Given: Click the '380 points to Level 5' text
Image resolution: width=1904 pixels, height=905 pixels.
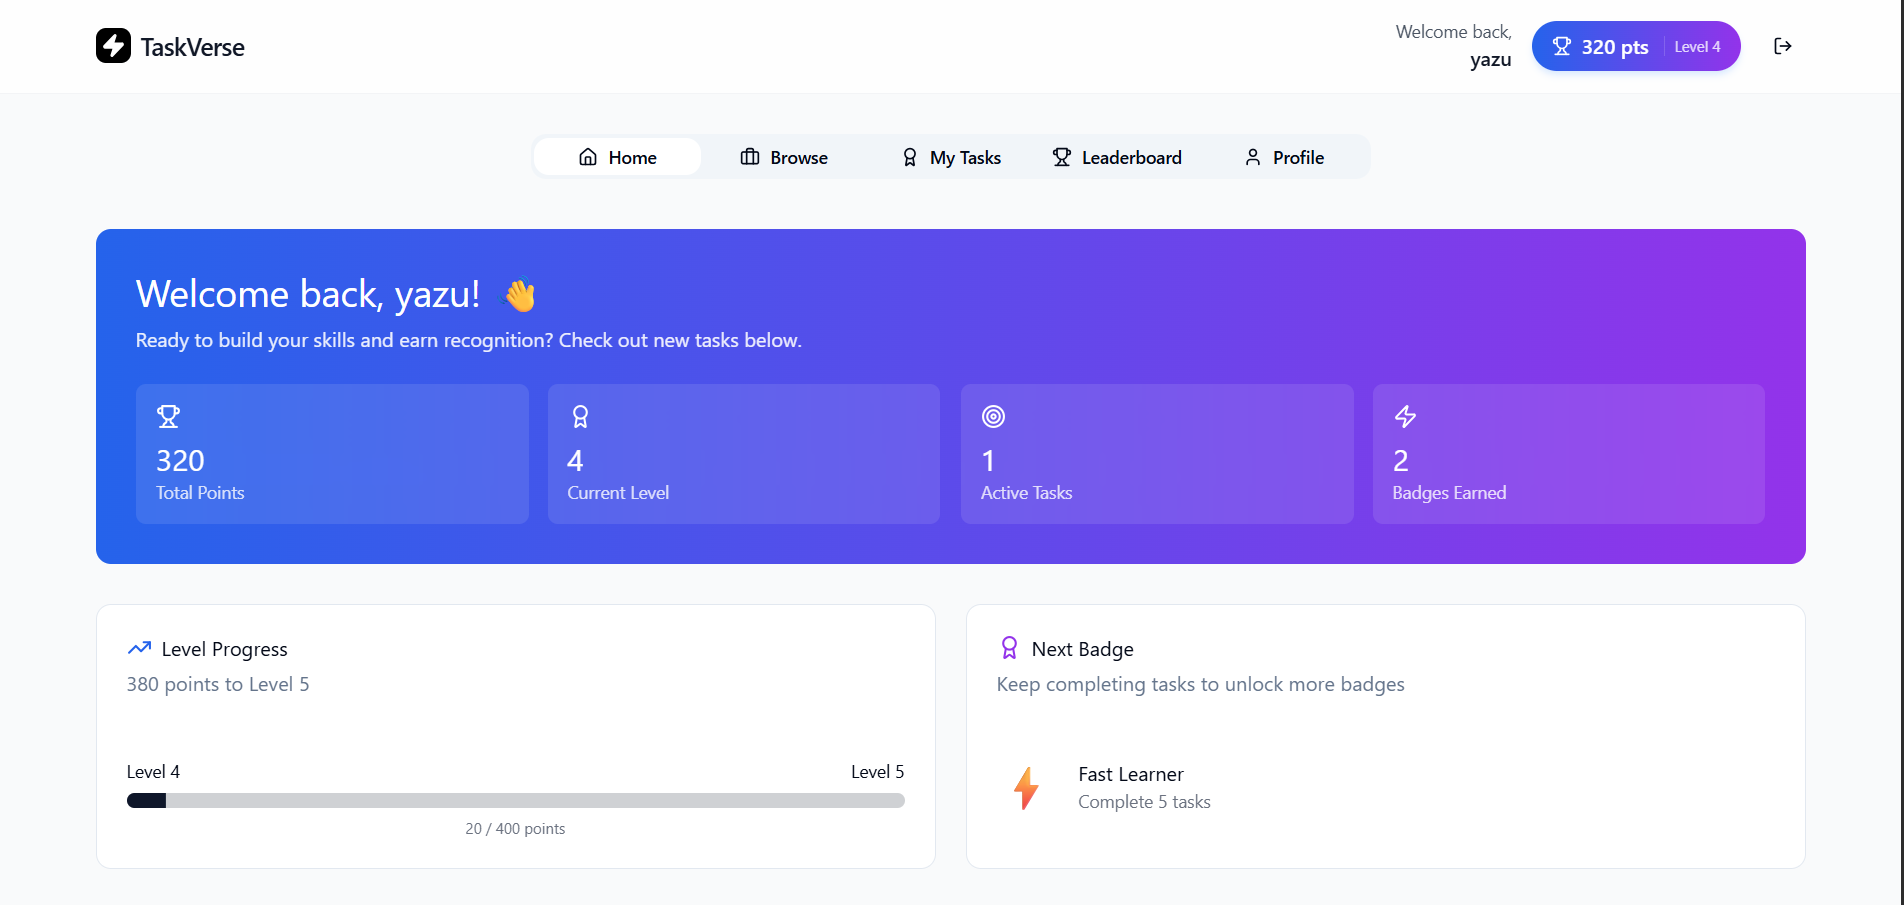Looking at the screenshot, I should (x=218, y=684).
